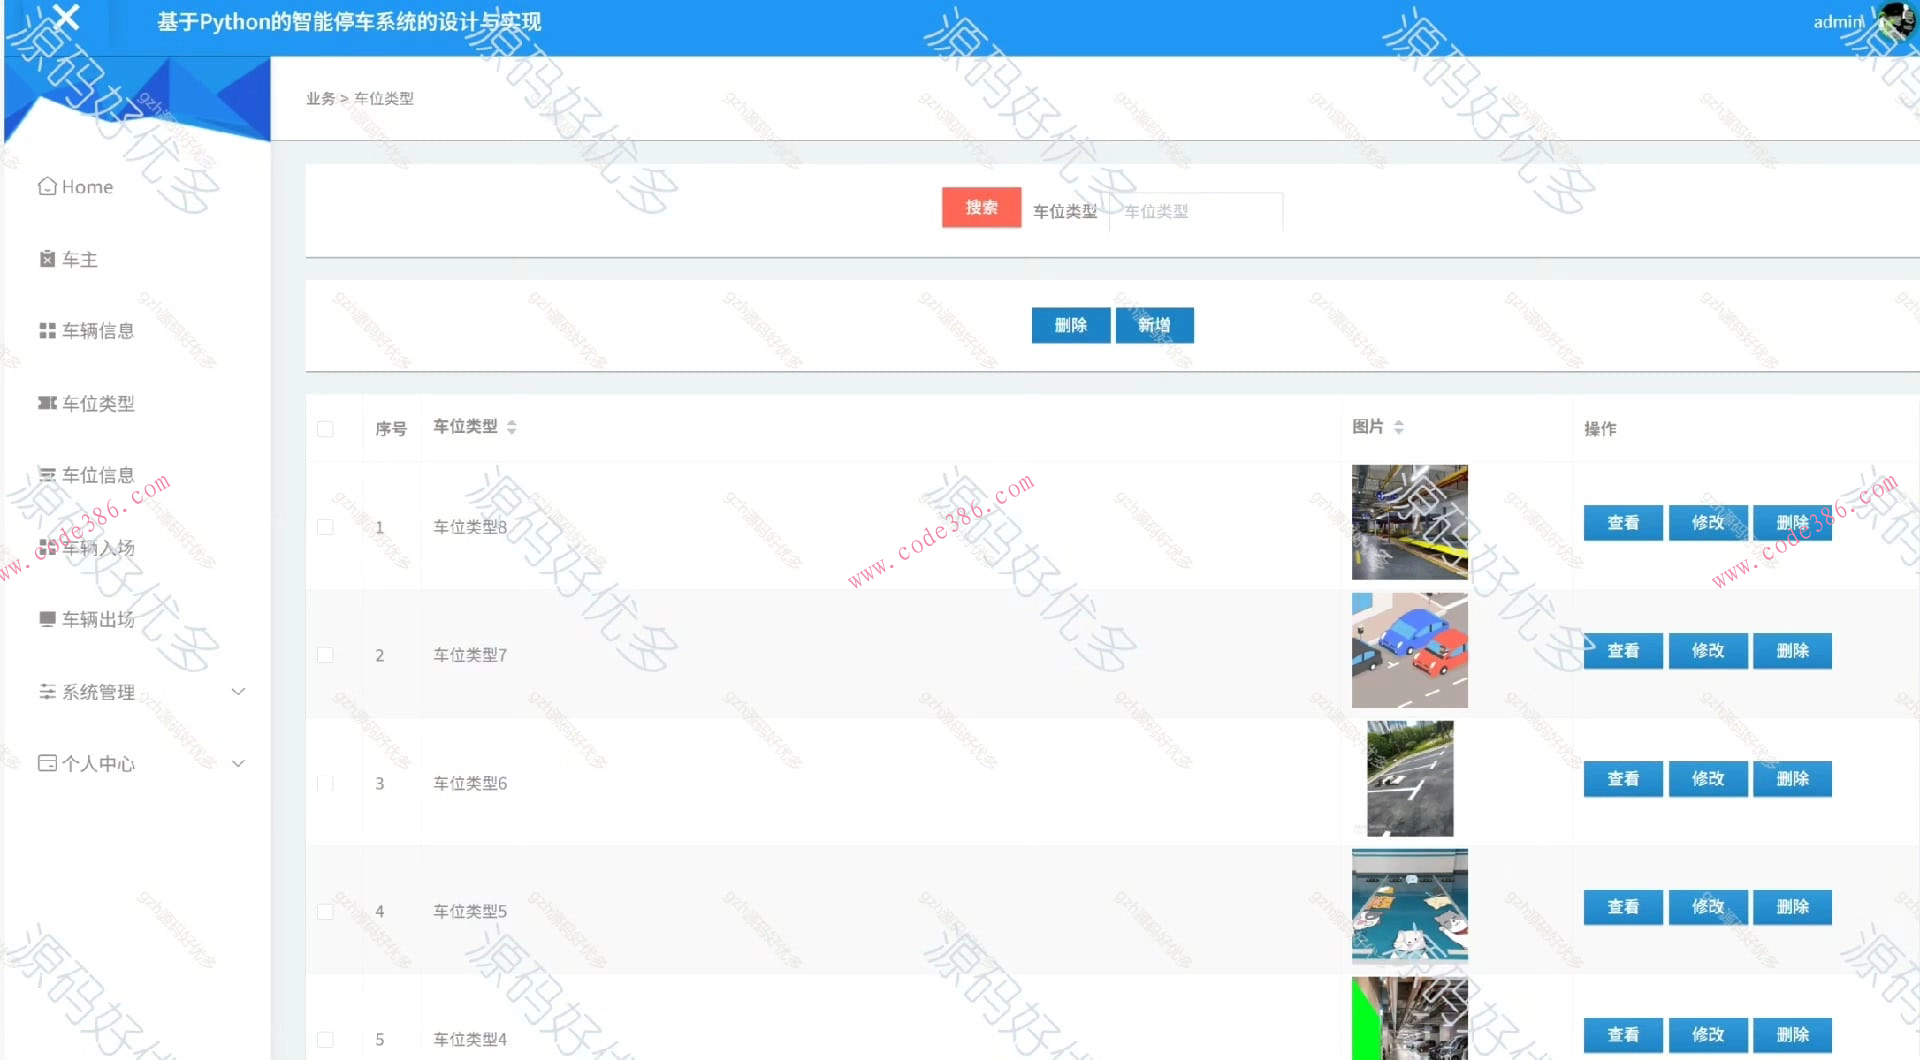This screenshot has width=1920, height=1060.
Task: Open 车辆出场 using its sidebar icon
Action: (46, 618)
